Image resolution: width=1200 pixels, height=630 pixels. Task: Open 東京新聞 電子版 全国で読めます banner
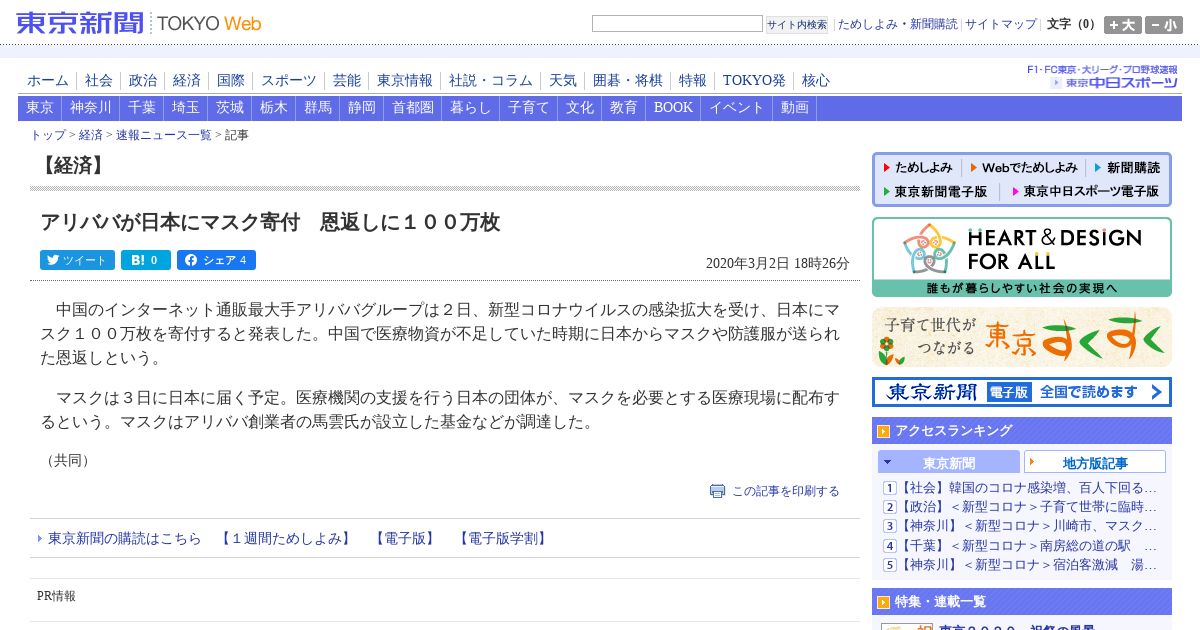[x=1022, y=392]
